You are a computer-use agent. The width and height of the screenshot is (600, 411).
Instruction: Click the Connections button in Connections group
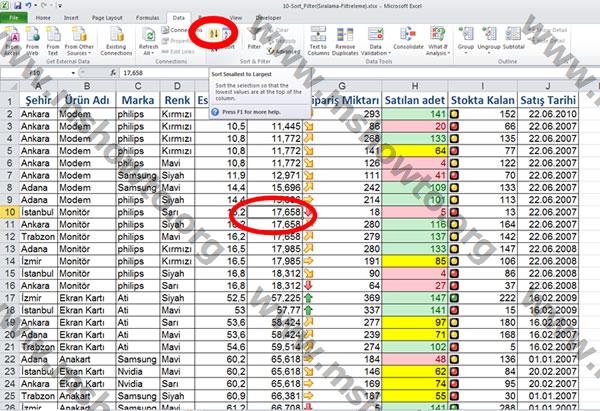(180, 30)
